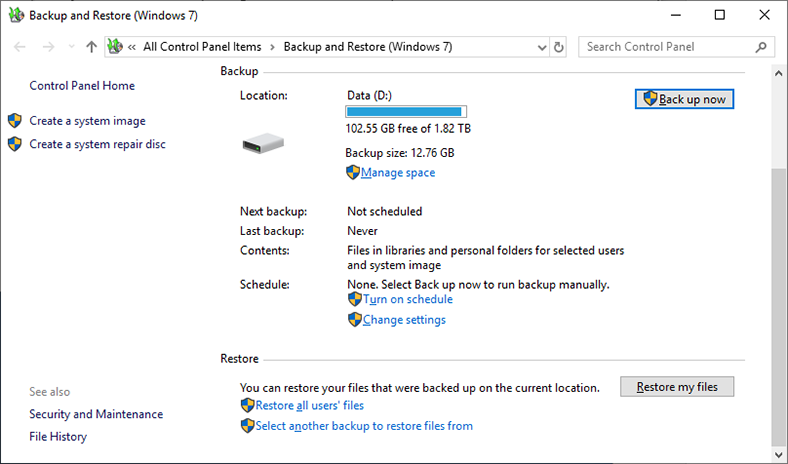The image size is (788, 464).
Task: Click the Restore my files button
Action: click(677, 387)
